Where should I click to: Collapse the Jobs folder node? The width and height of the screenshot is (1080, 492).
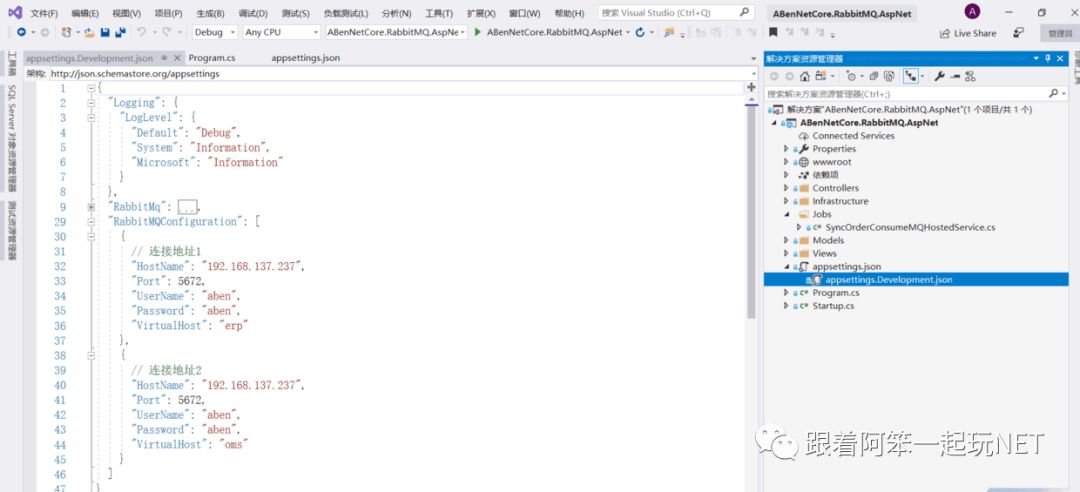pos(786,214)
